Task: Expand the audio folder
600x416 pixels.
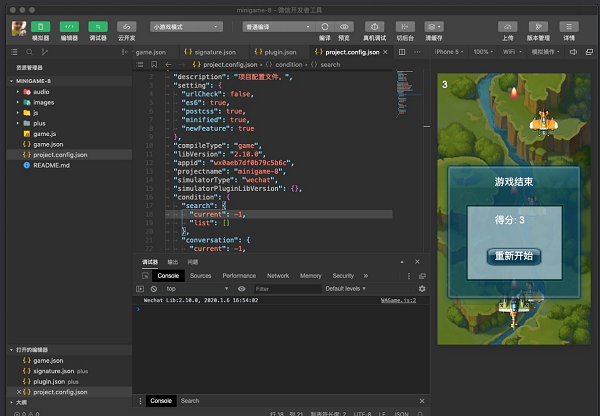Action: click(x=18, y=92)
